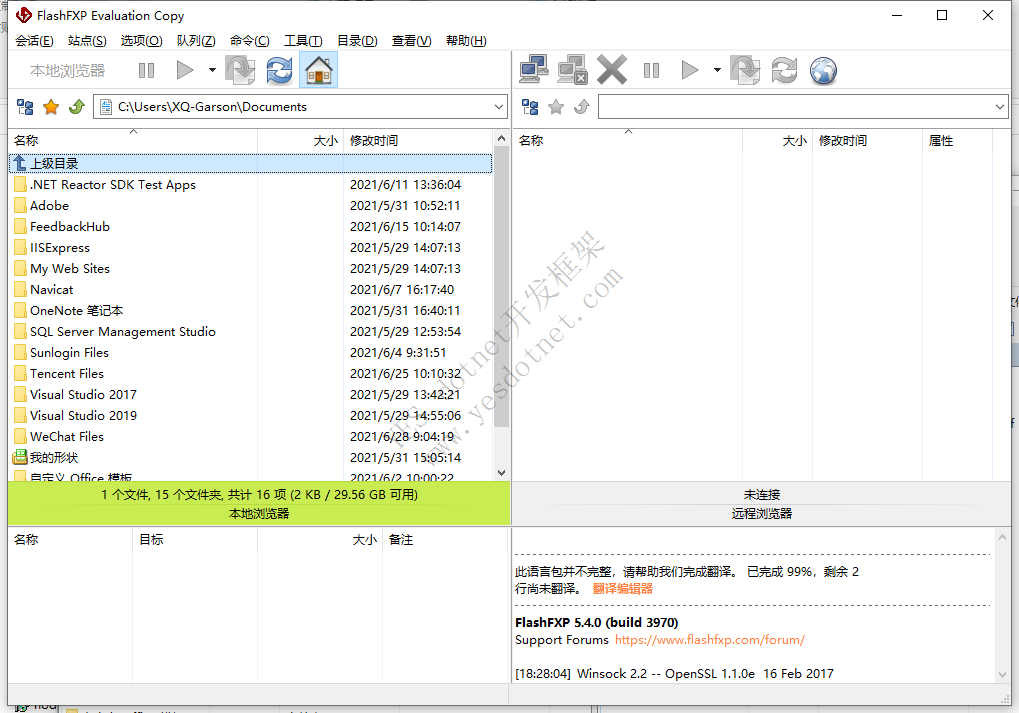Sort local files by 大小 column
The height and width of the screenshot is (713, 1019).
tap(301, 140)
